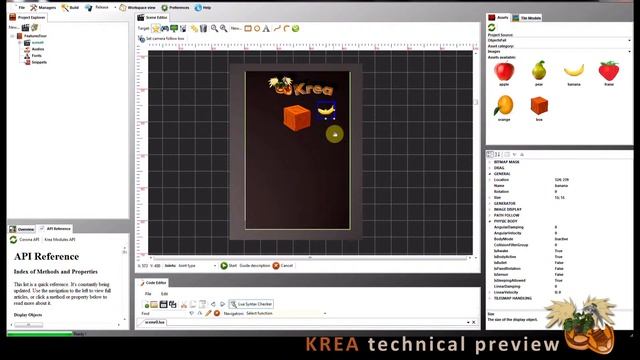Image resolution: width=640 pixels, height=360 pixels.
Task: Click the green speech bubble icon
Action: tap(174, 28)
